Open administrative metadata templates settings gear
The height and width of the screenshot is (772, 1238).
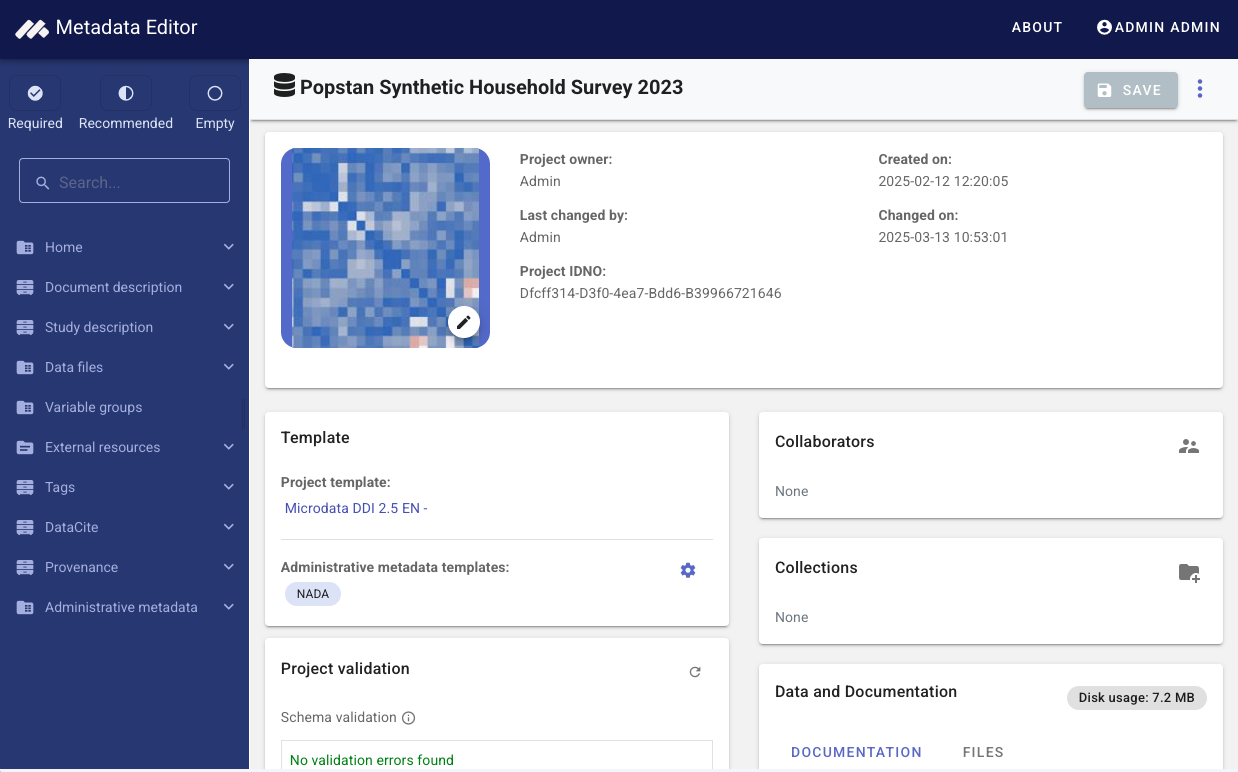[x=687, y=570]
